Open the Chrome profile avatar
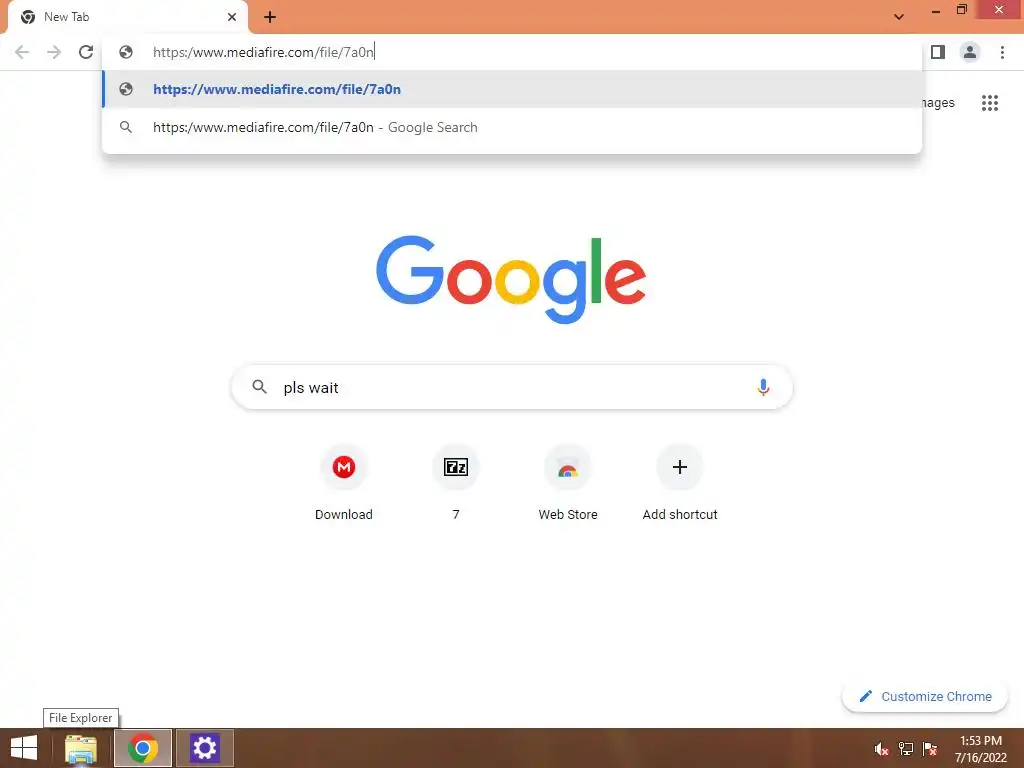Image resolution: width=1024 pixels, height=768 pixels. pos(970,52)
